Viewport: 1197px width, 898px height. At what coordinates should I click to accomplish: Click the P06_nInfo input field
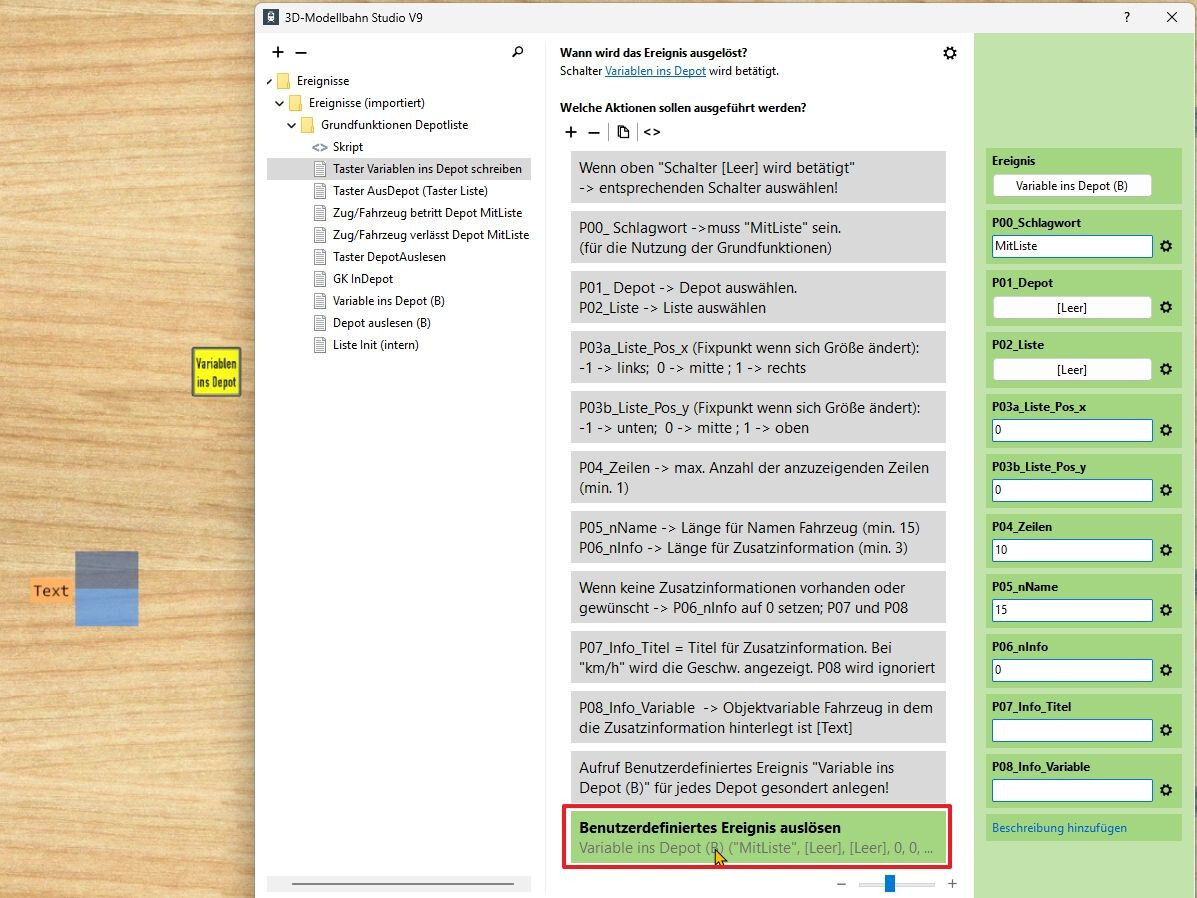pos(1072,670)
